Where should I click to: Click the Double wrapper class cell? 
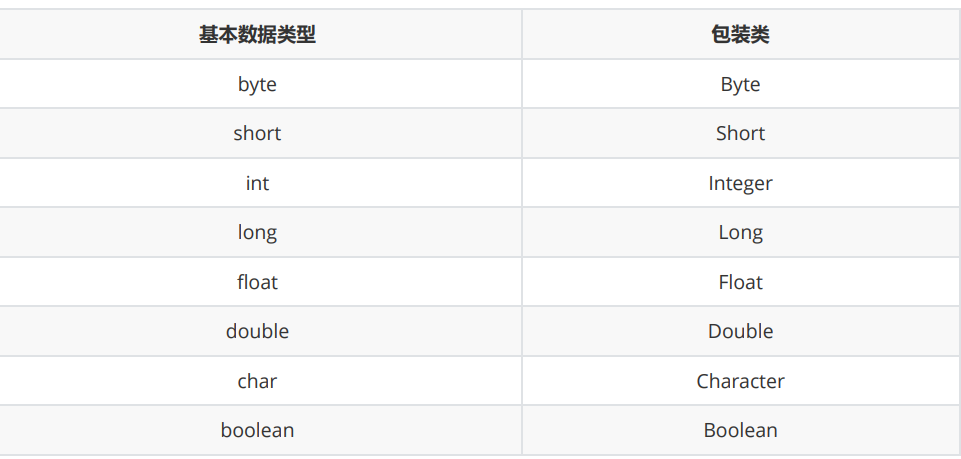[741, 331]
